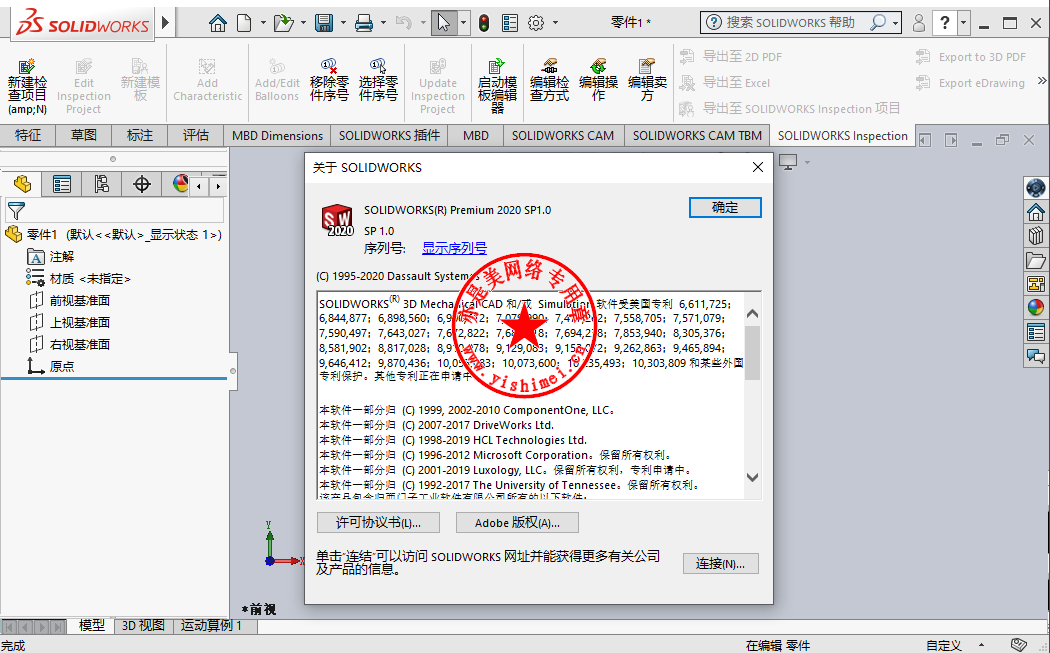Save the part with the Save icon

click(x=324, y=23)
